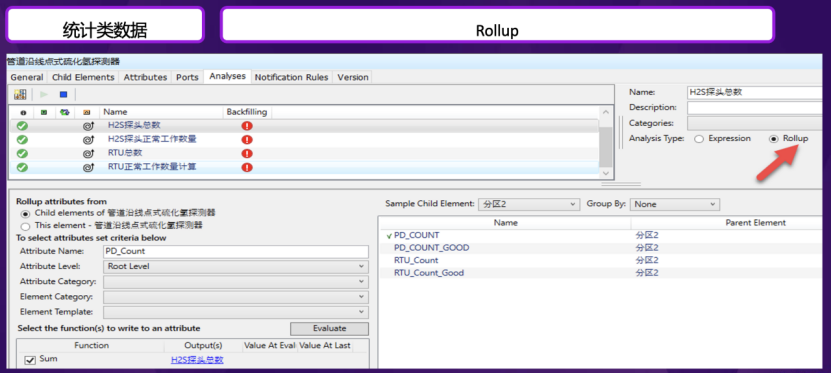
Task: Open the Element Template dropdown
Action: tap(236, 313)
